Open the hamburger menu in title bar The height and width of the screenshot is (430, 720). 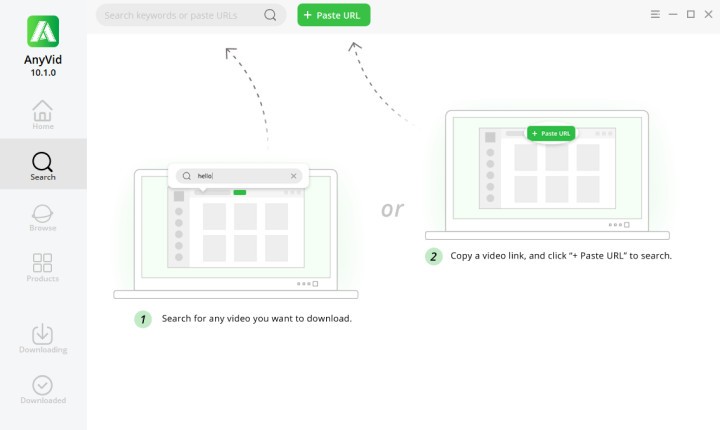coord(655,15)
